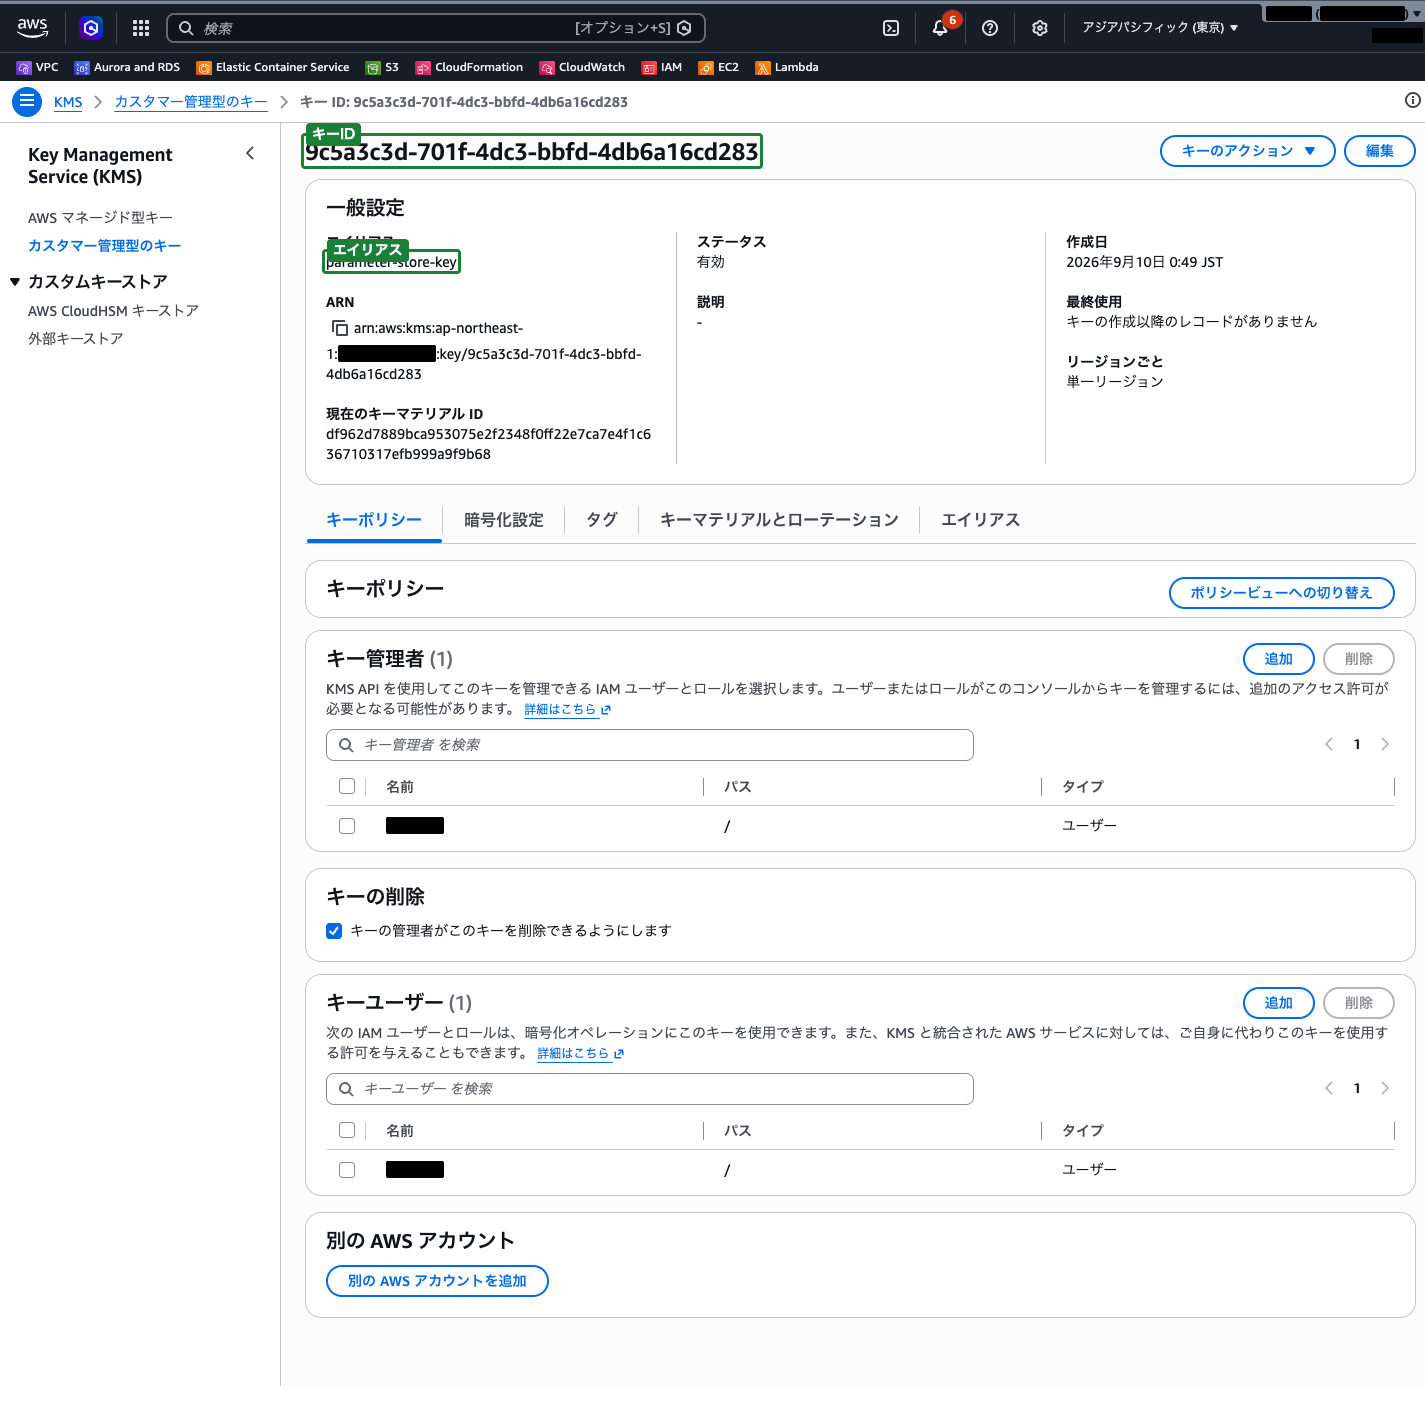Screen dimensions: 1425x1425
Task: Open the services grid menu icon
Action: click(x=141, y=28)
